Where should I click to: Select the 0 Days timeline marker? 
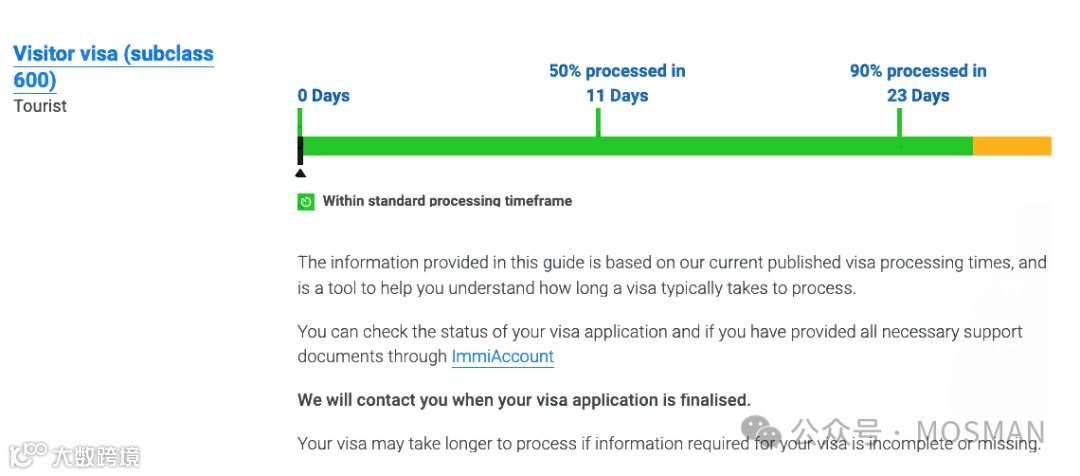324,96
